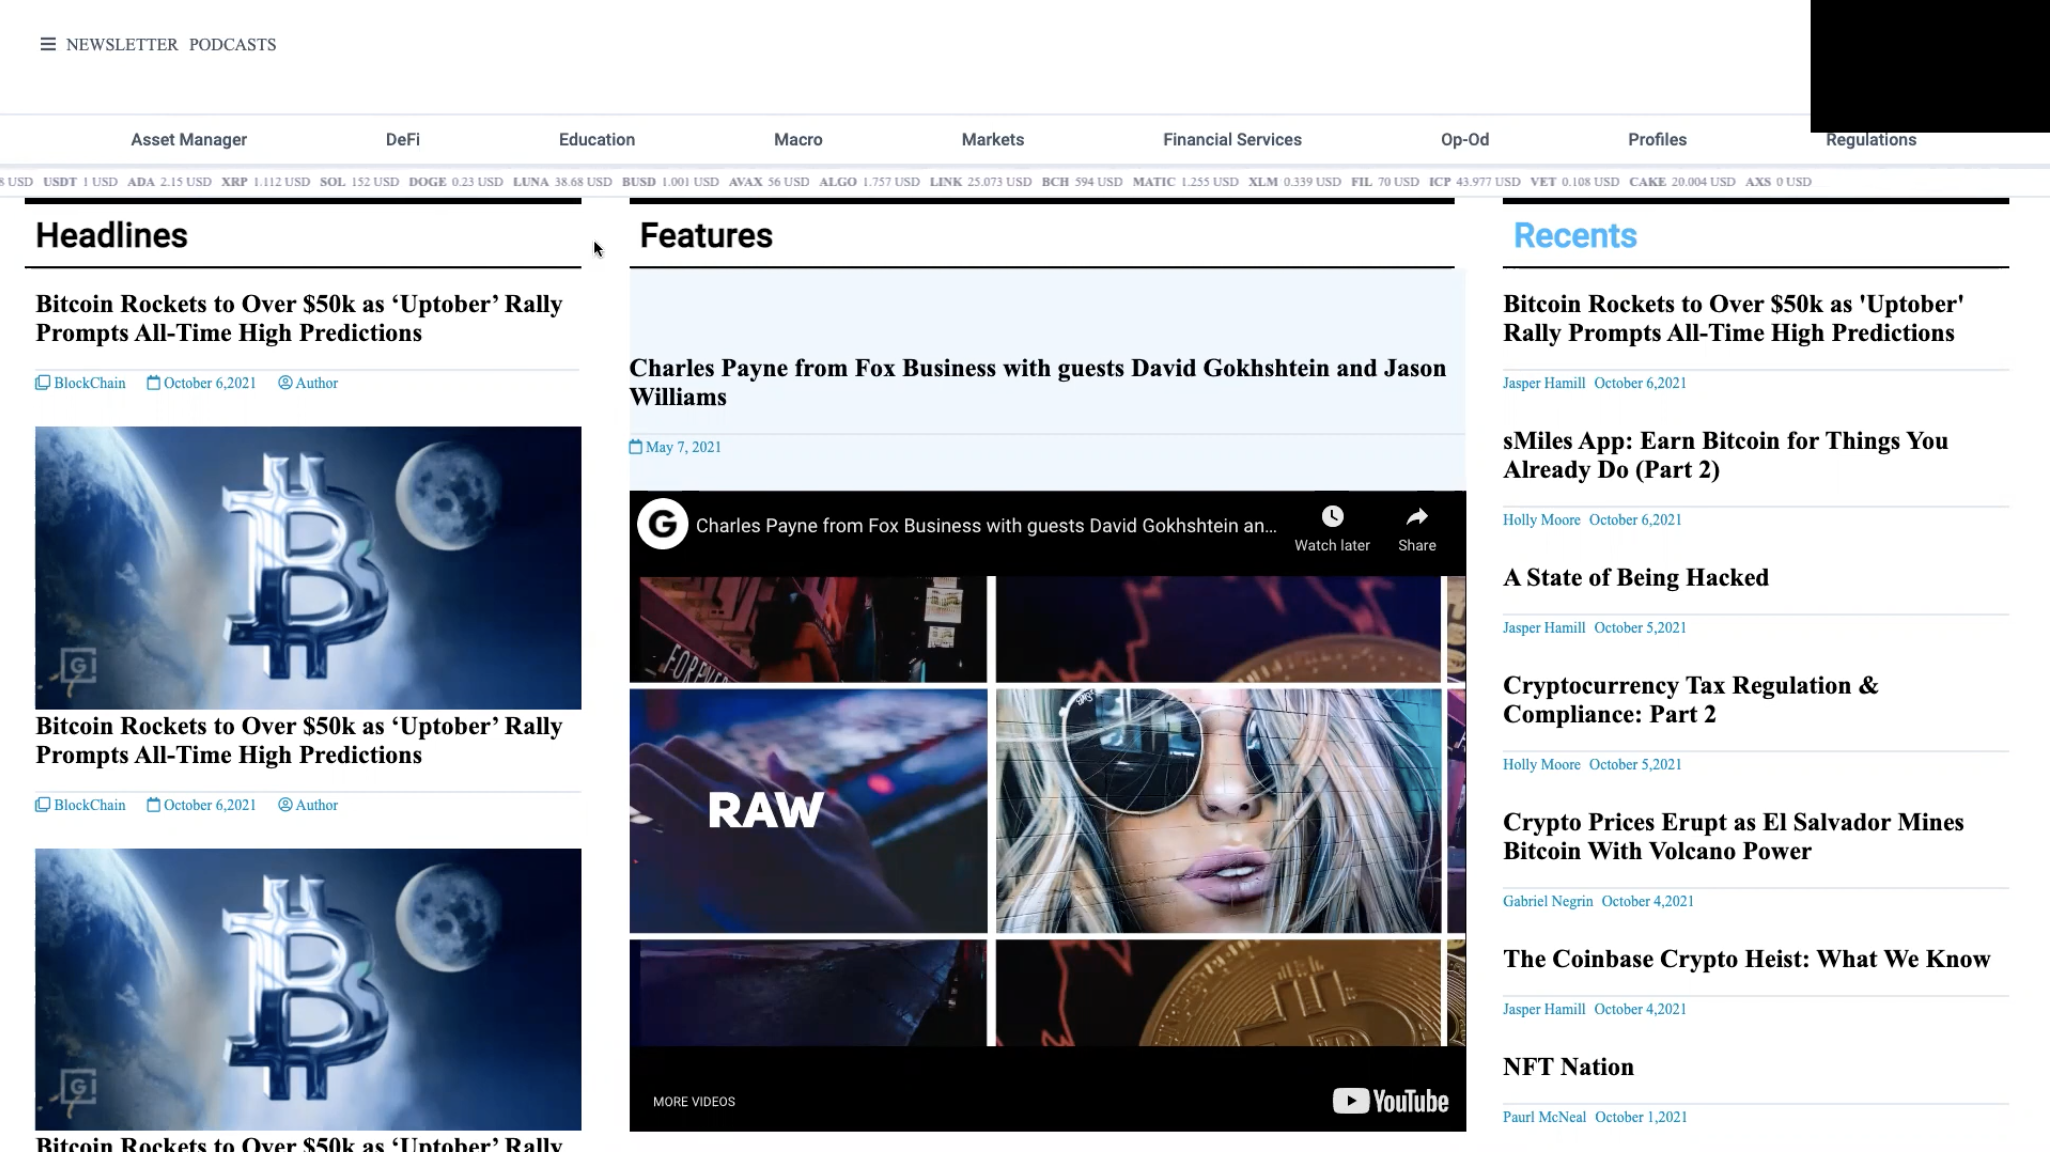Click the MATIC 1.255 USD ticker entry
Viewport: 2050px width, 1152px height.
point(1185,182)
